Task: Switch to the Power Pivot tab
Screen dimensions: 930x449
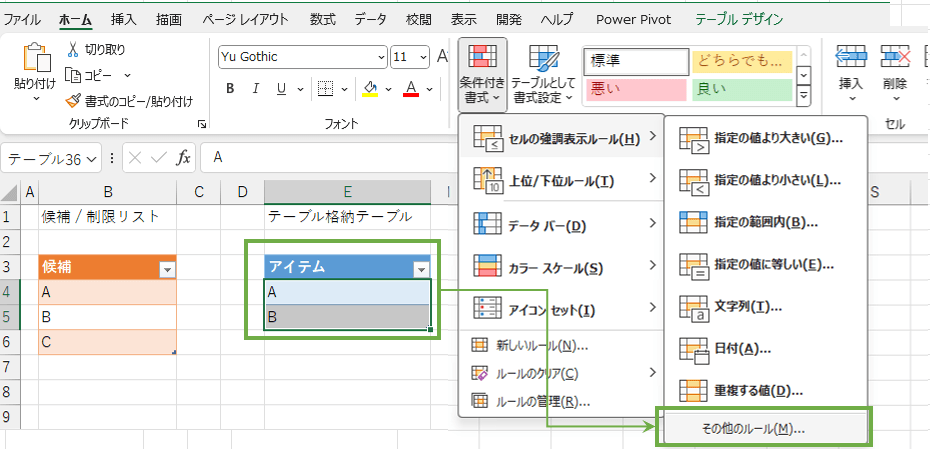Action: [633, 20]
